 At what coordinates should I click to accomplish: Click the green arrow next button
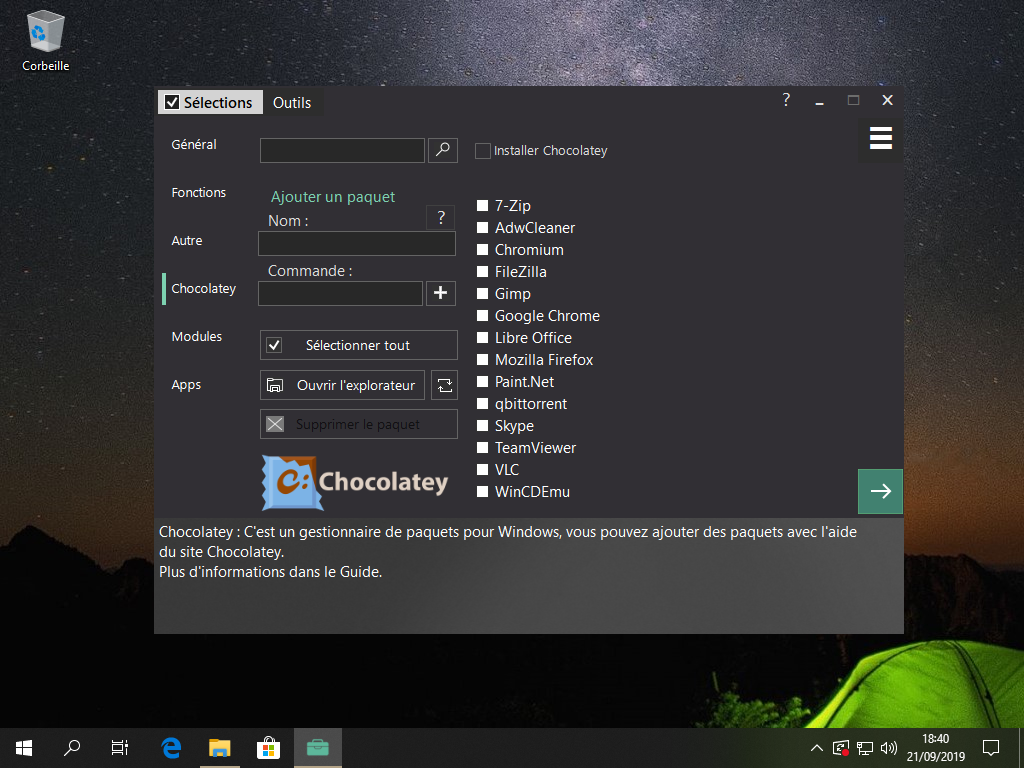pos(880,491)
